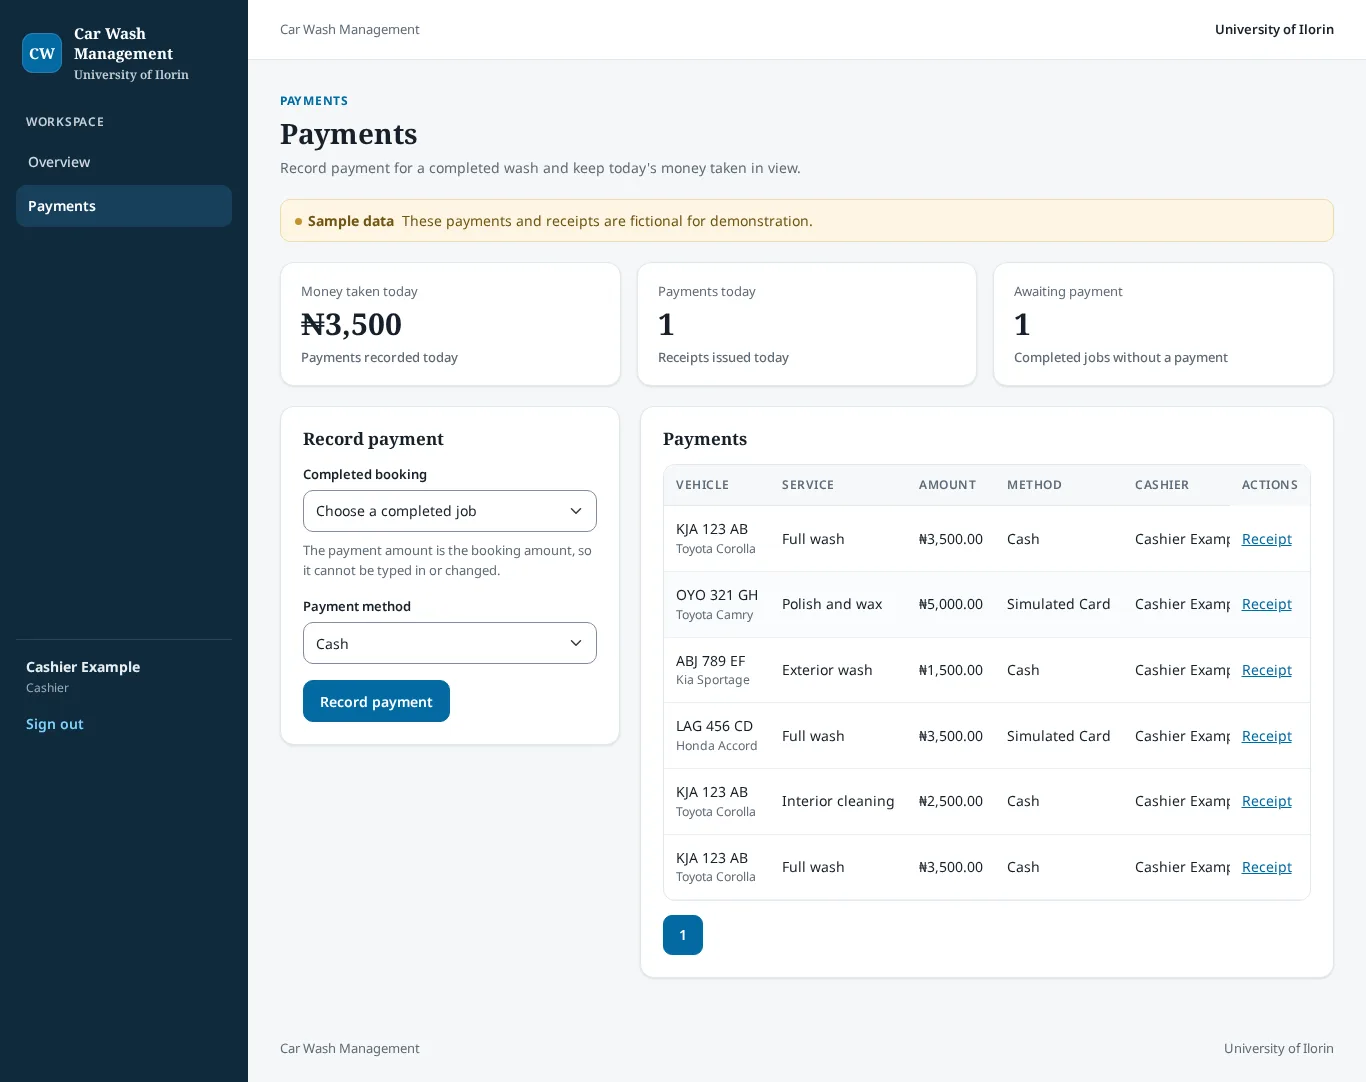Open the Payment method dropdown
The image size is (1366, 1082).
[450, 643]
